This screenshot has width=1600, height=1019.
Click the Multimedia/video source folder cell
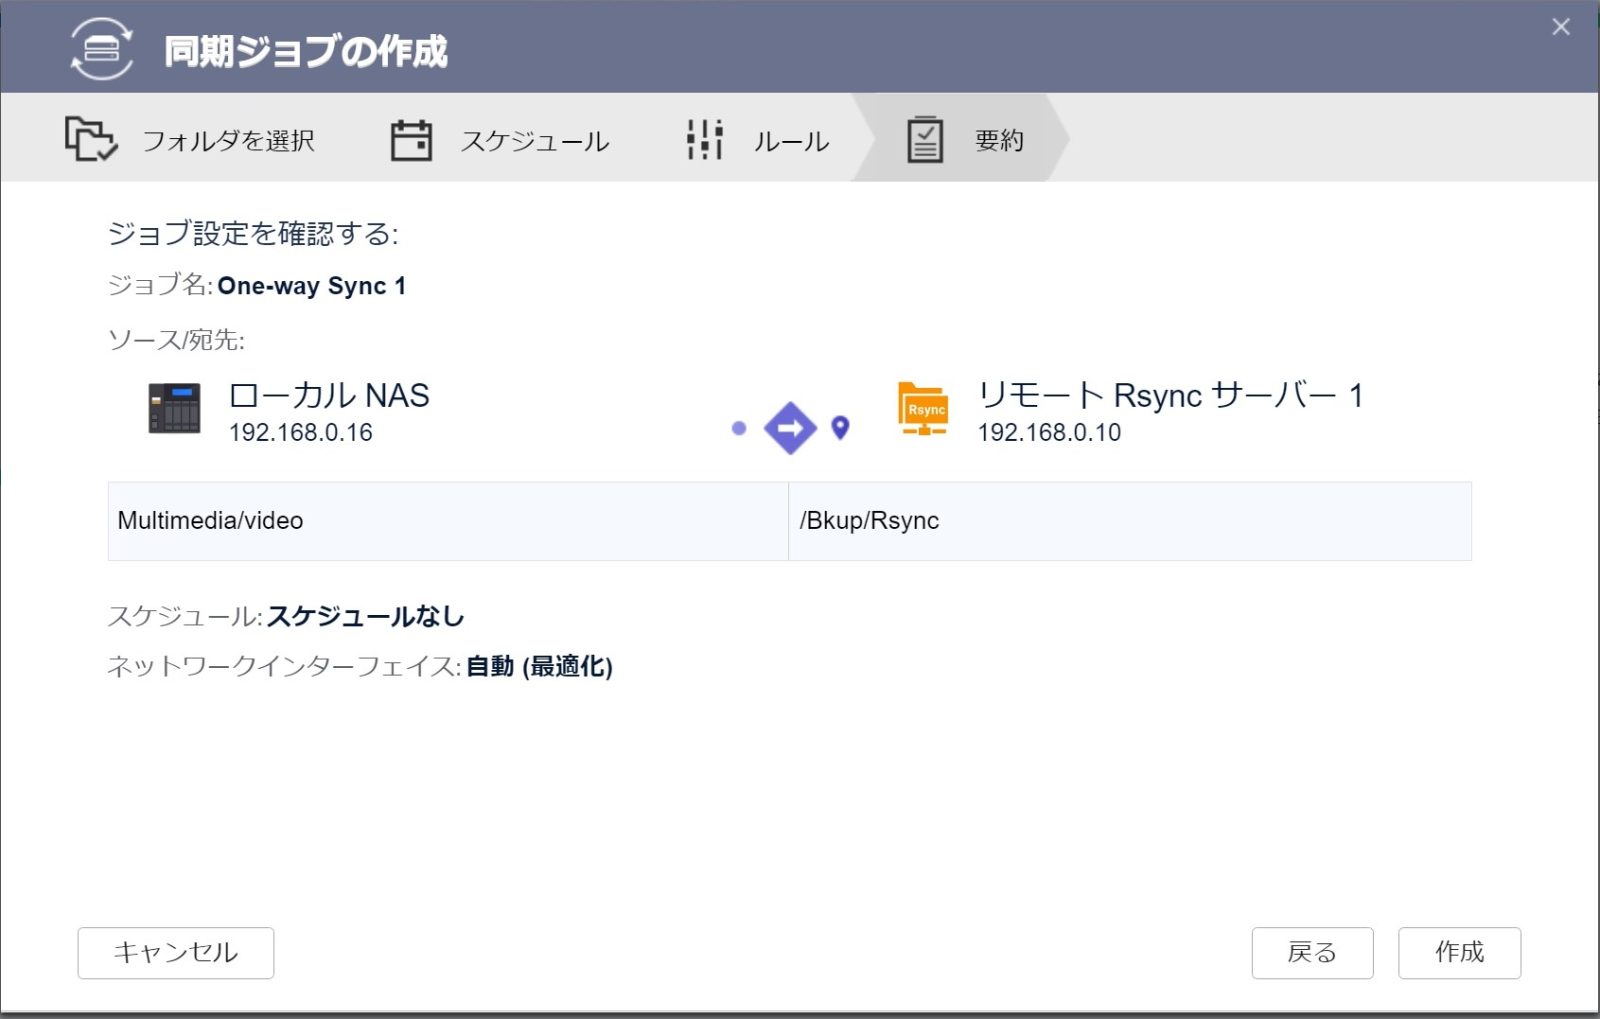(x=447, y=521)
